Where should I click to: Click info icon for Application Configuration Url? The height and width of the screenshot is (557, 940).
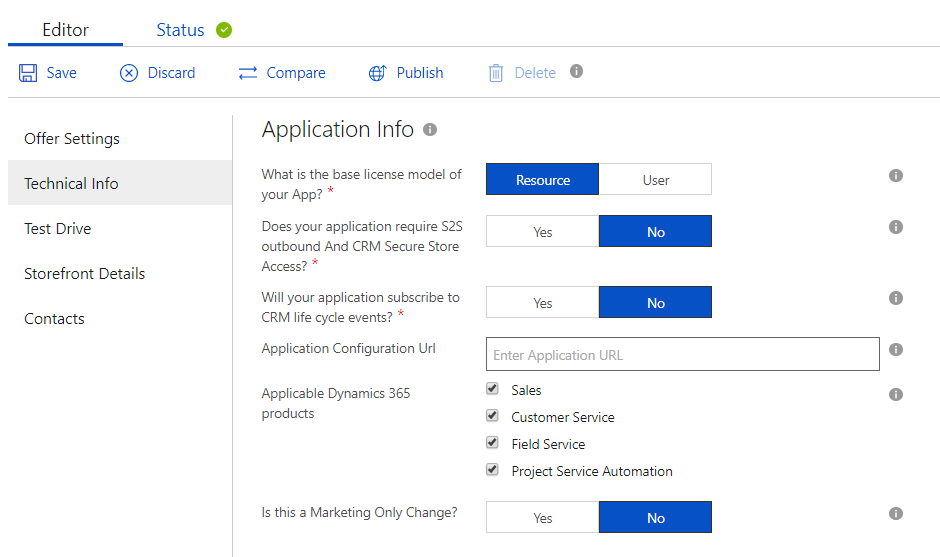[896, 350]
